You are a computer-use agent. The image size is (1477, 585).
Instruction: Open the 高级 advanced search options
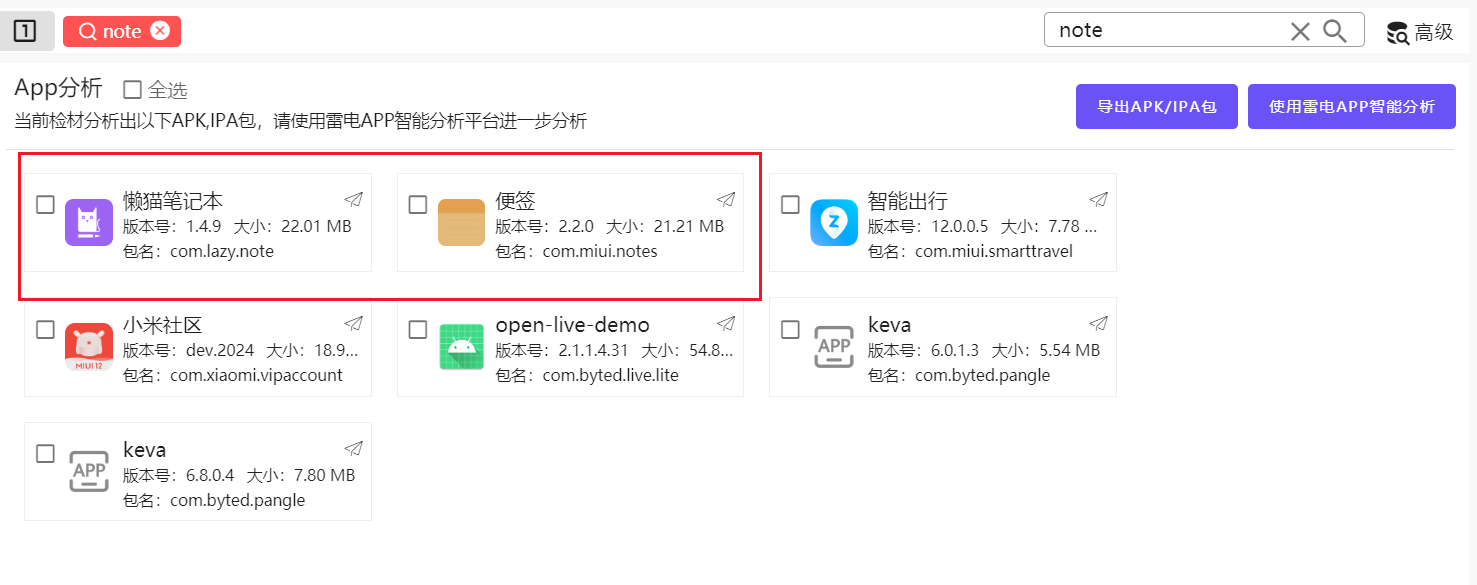1420,32
